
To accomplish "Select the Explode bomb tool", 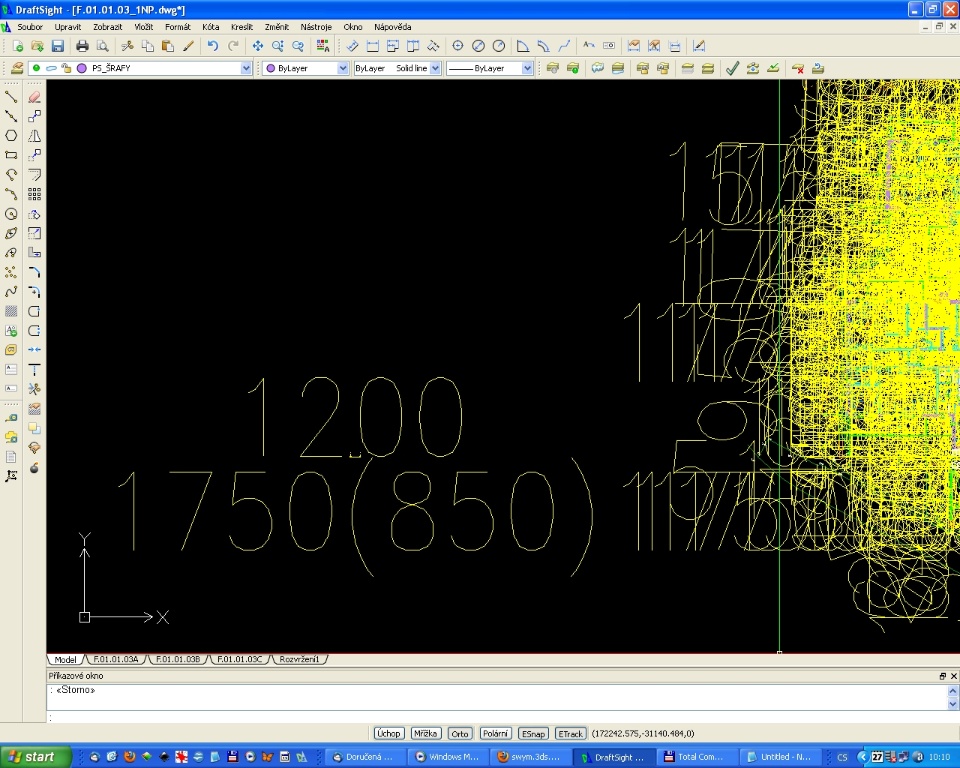I will tap(34, 468).
